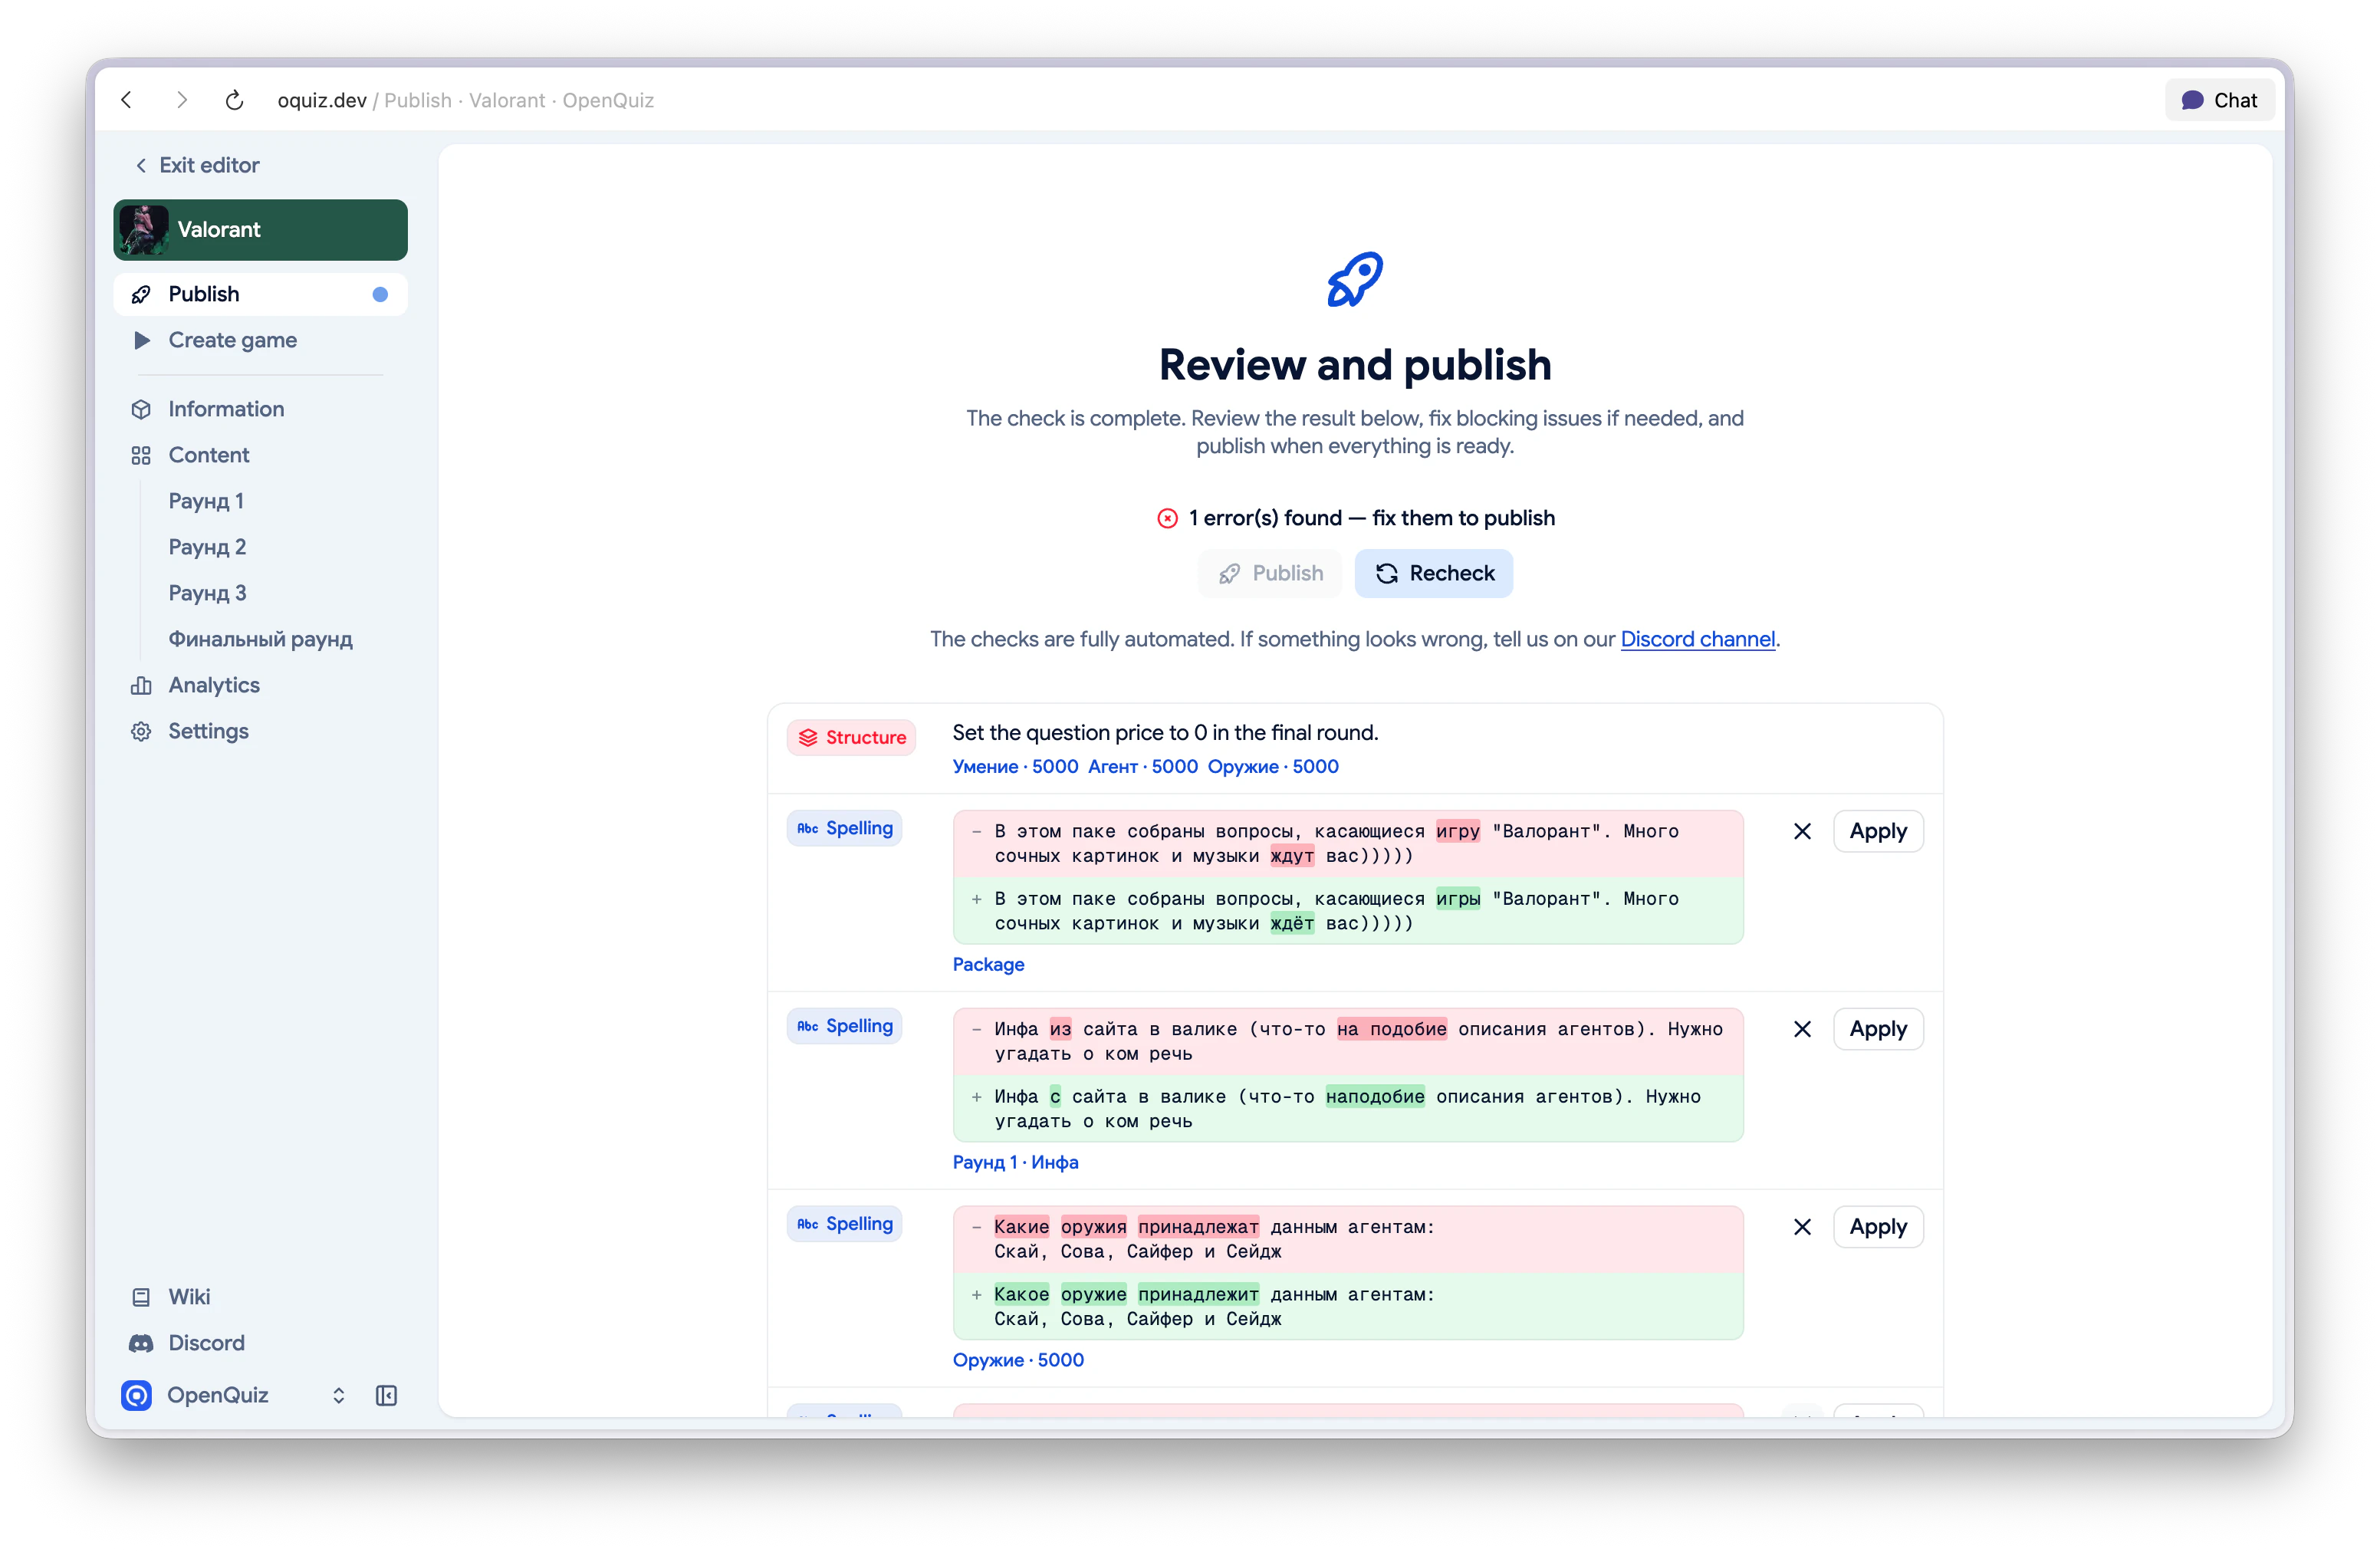Dismiss the spelling fix for Раунд 1 · Инфа
Viewport: 2380px width, 1552px height.
click(1802, 1029)
